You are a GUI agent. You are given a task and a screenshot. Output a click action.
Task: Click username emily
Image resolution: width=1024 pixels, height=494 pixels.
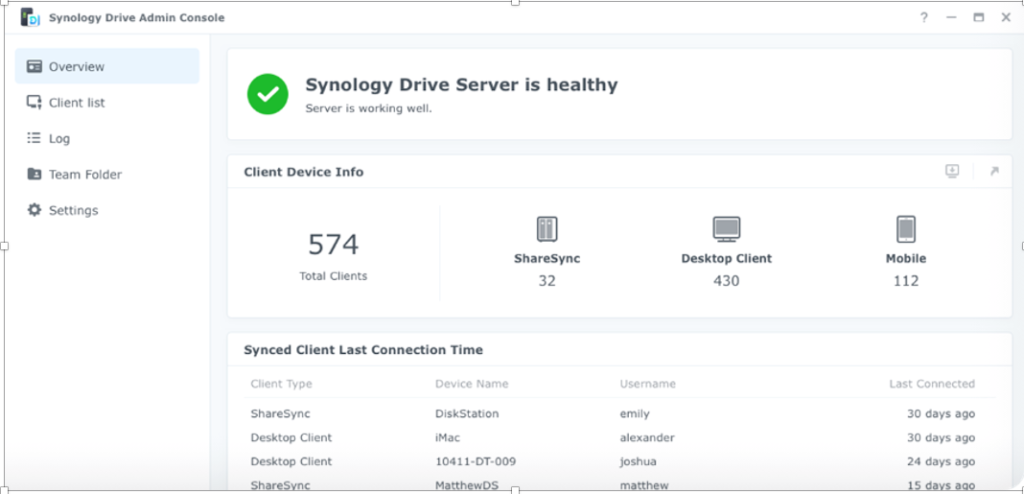634,414
